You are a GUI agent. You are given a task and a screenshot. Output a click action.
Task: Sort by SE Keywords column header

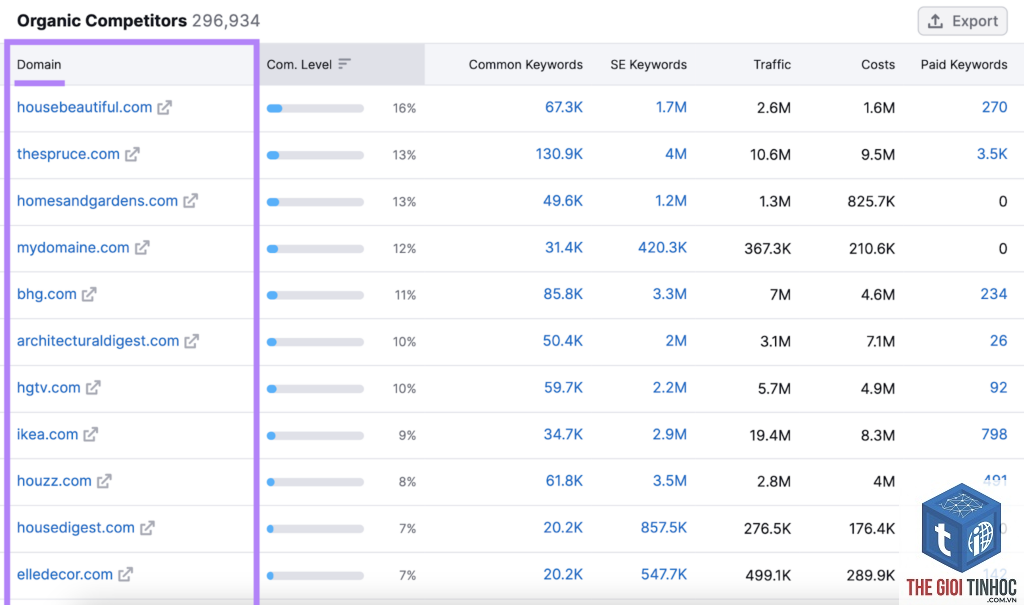pos(648,65)
